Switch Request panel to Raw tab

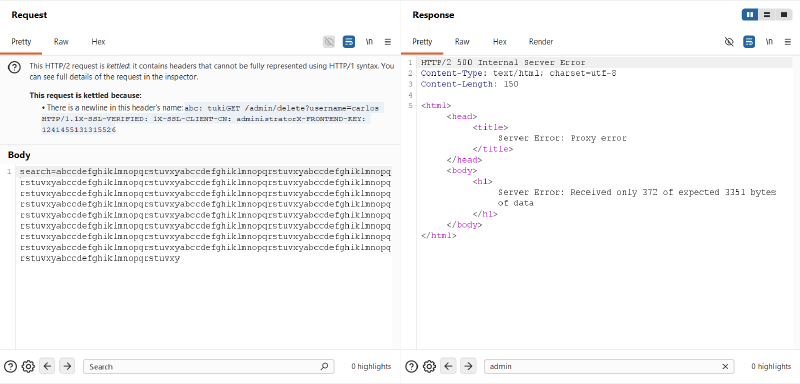[x=61, y=42]
